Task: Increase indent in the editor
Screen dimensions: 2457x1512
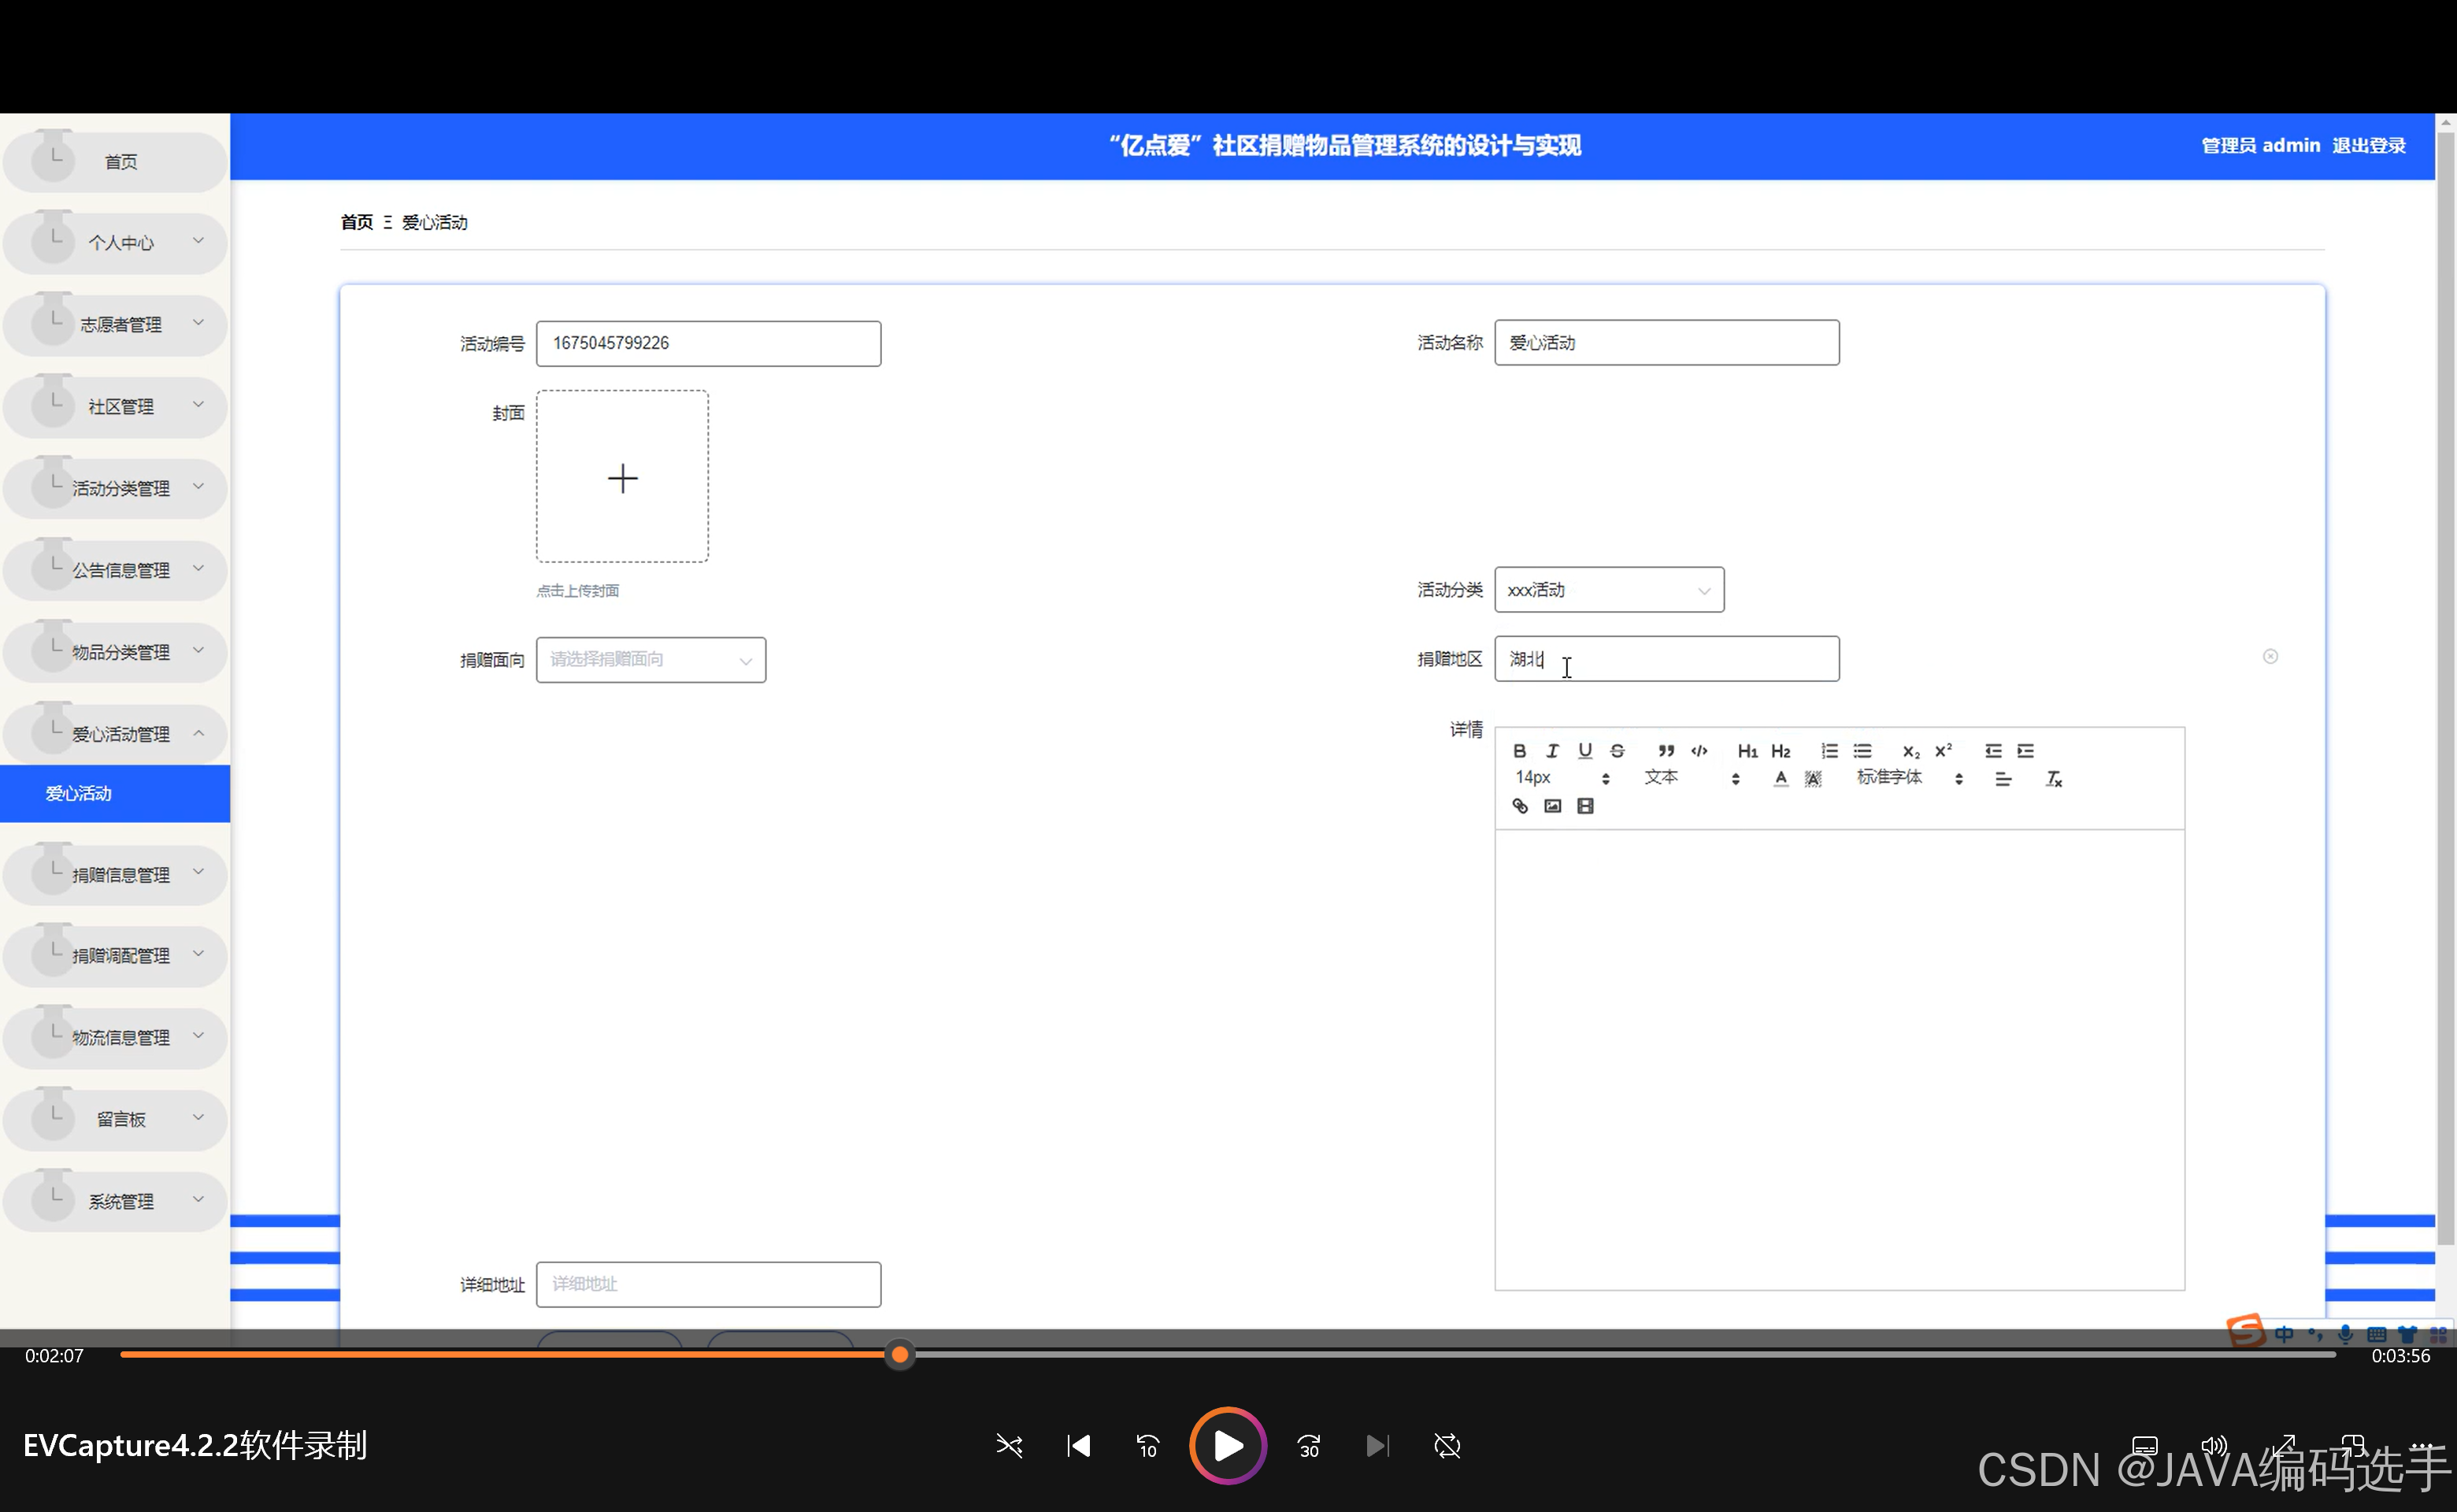Action: coord(2026,751)
